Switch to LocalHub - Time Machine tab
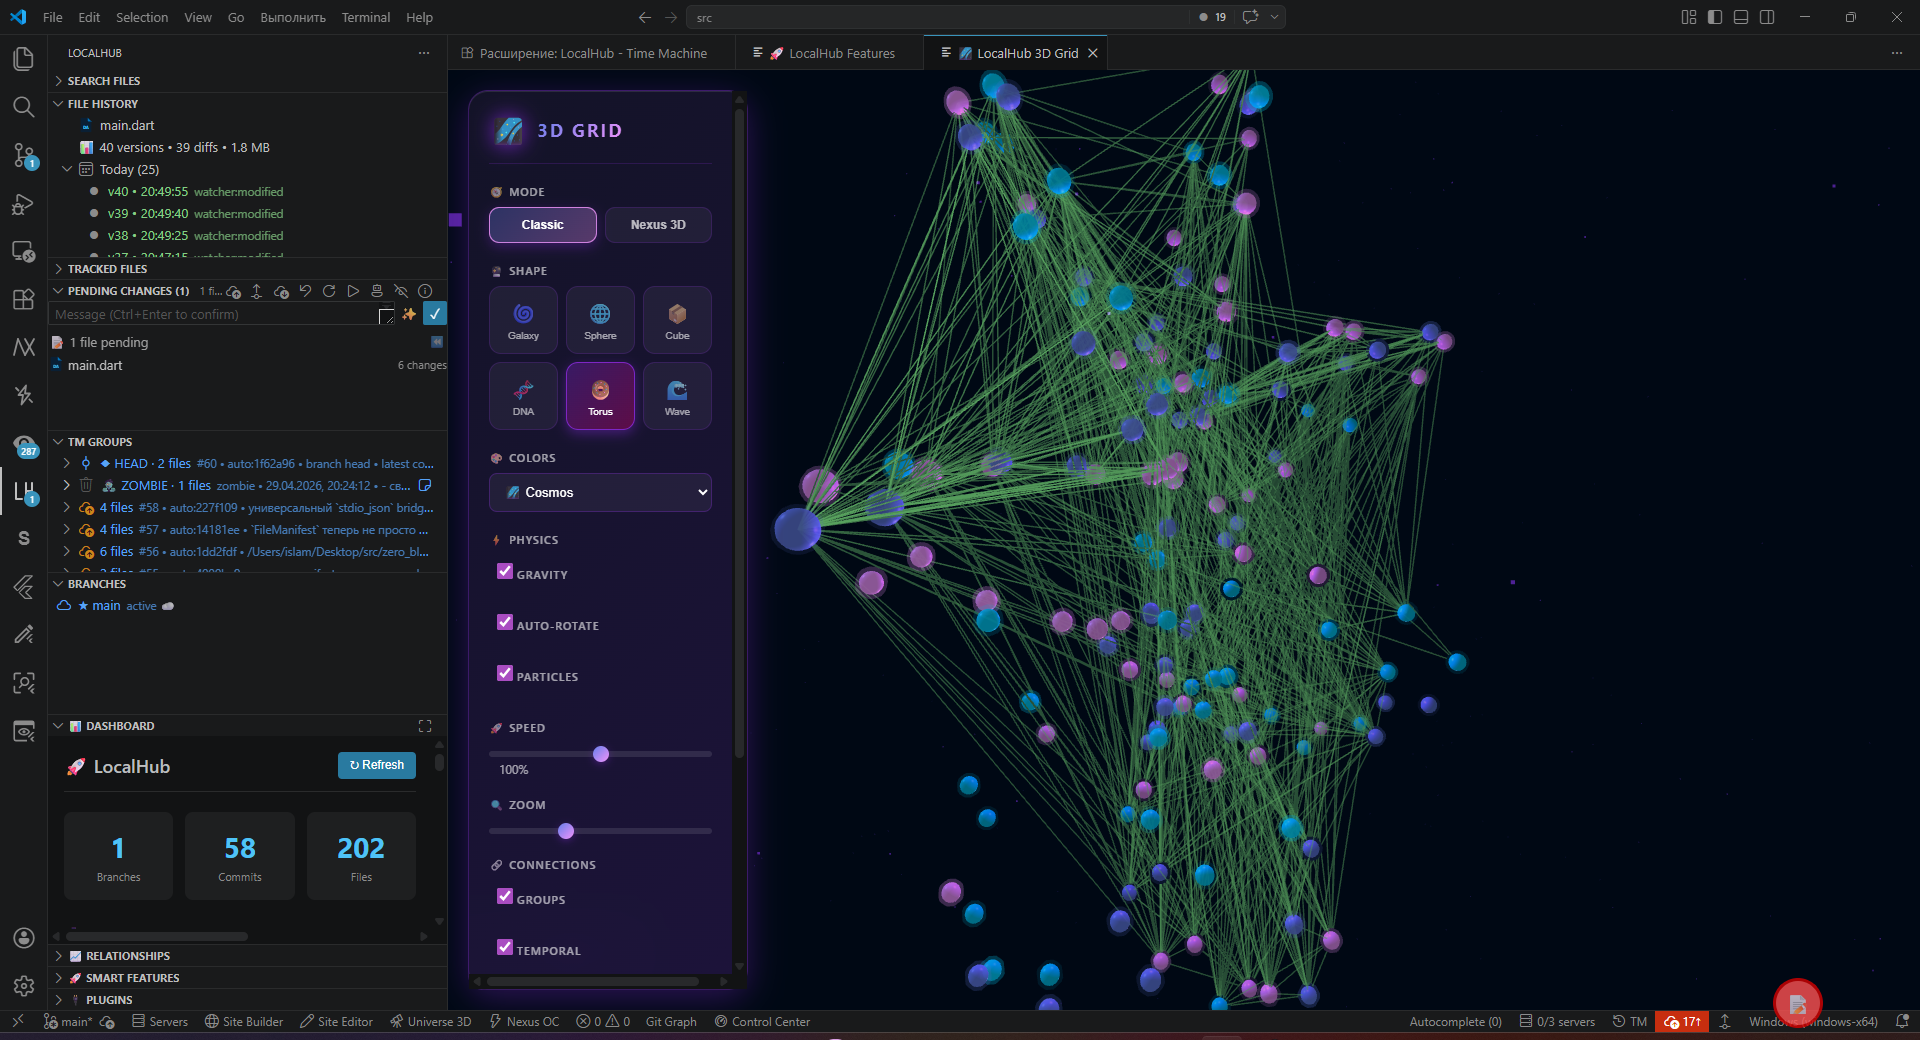This screenshot has height=1040, width=1920. (x=591, y=53)
